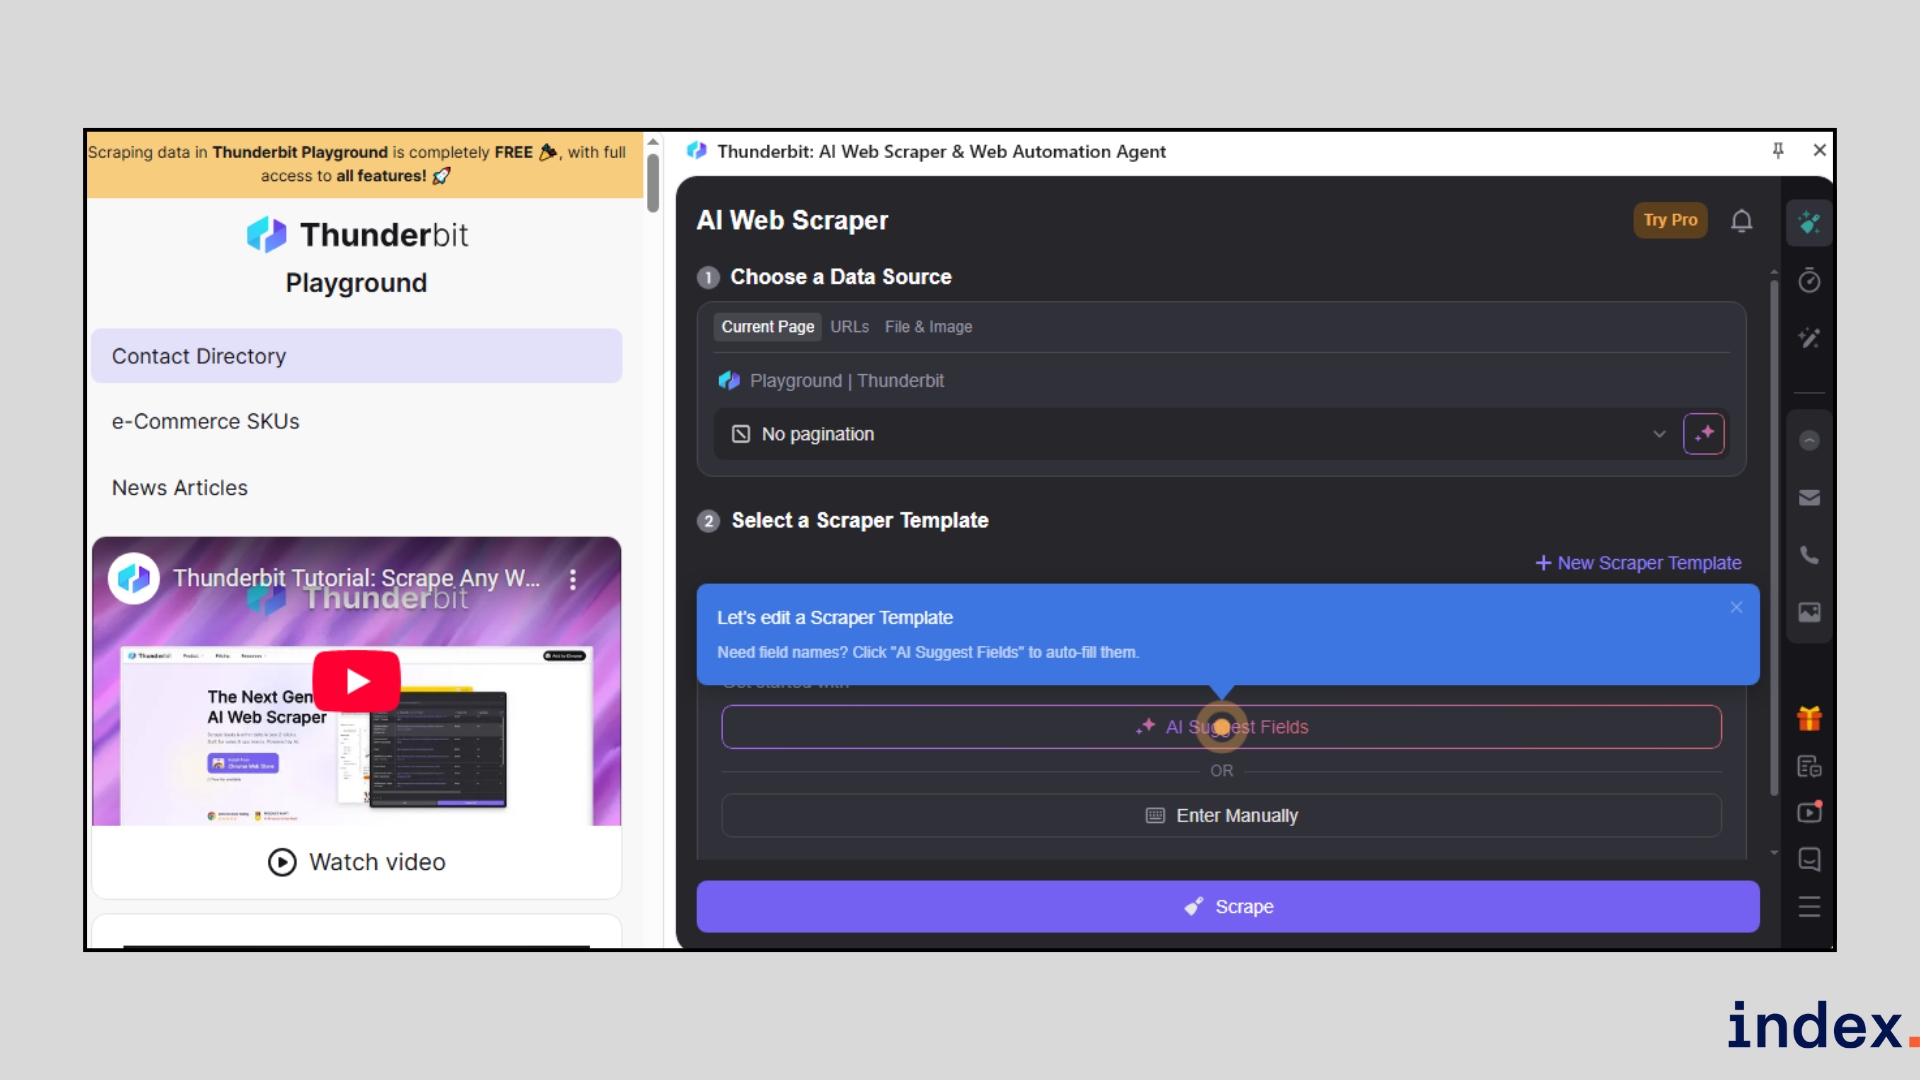This screenshot has height=1080, width=1920.
Task: Open the phone number extractor icon
Action: (1809, 555)
